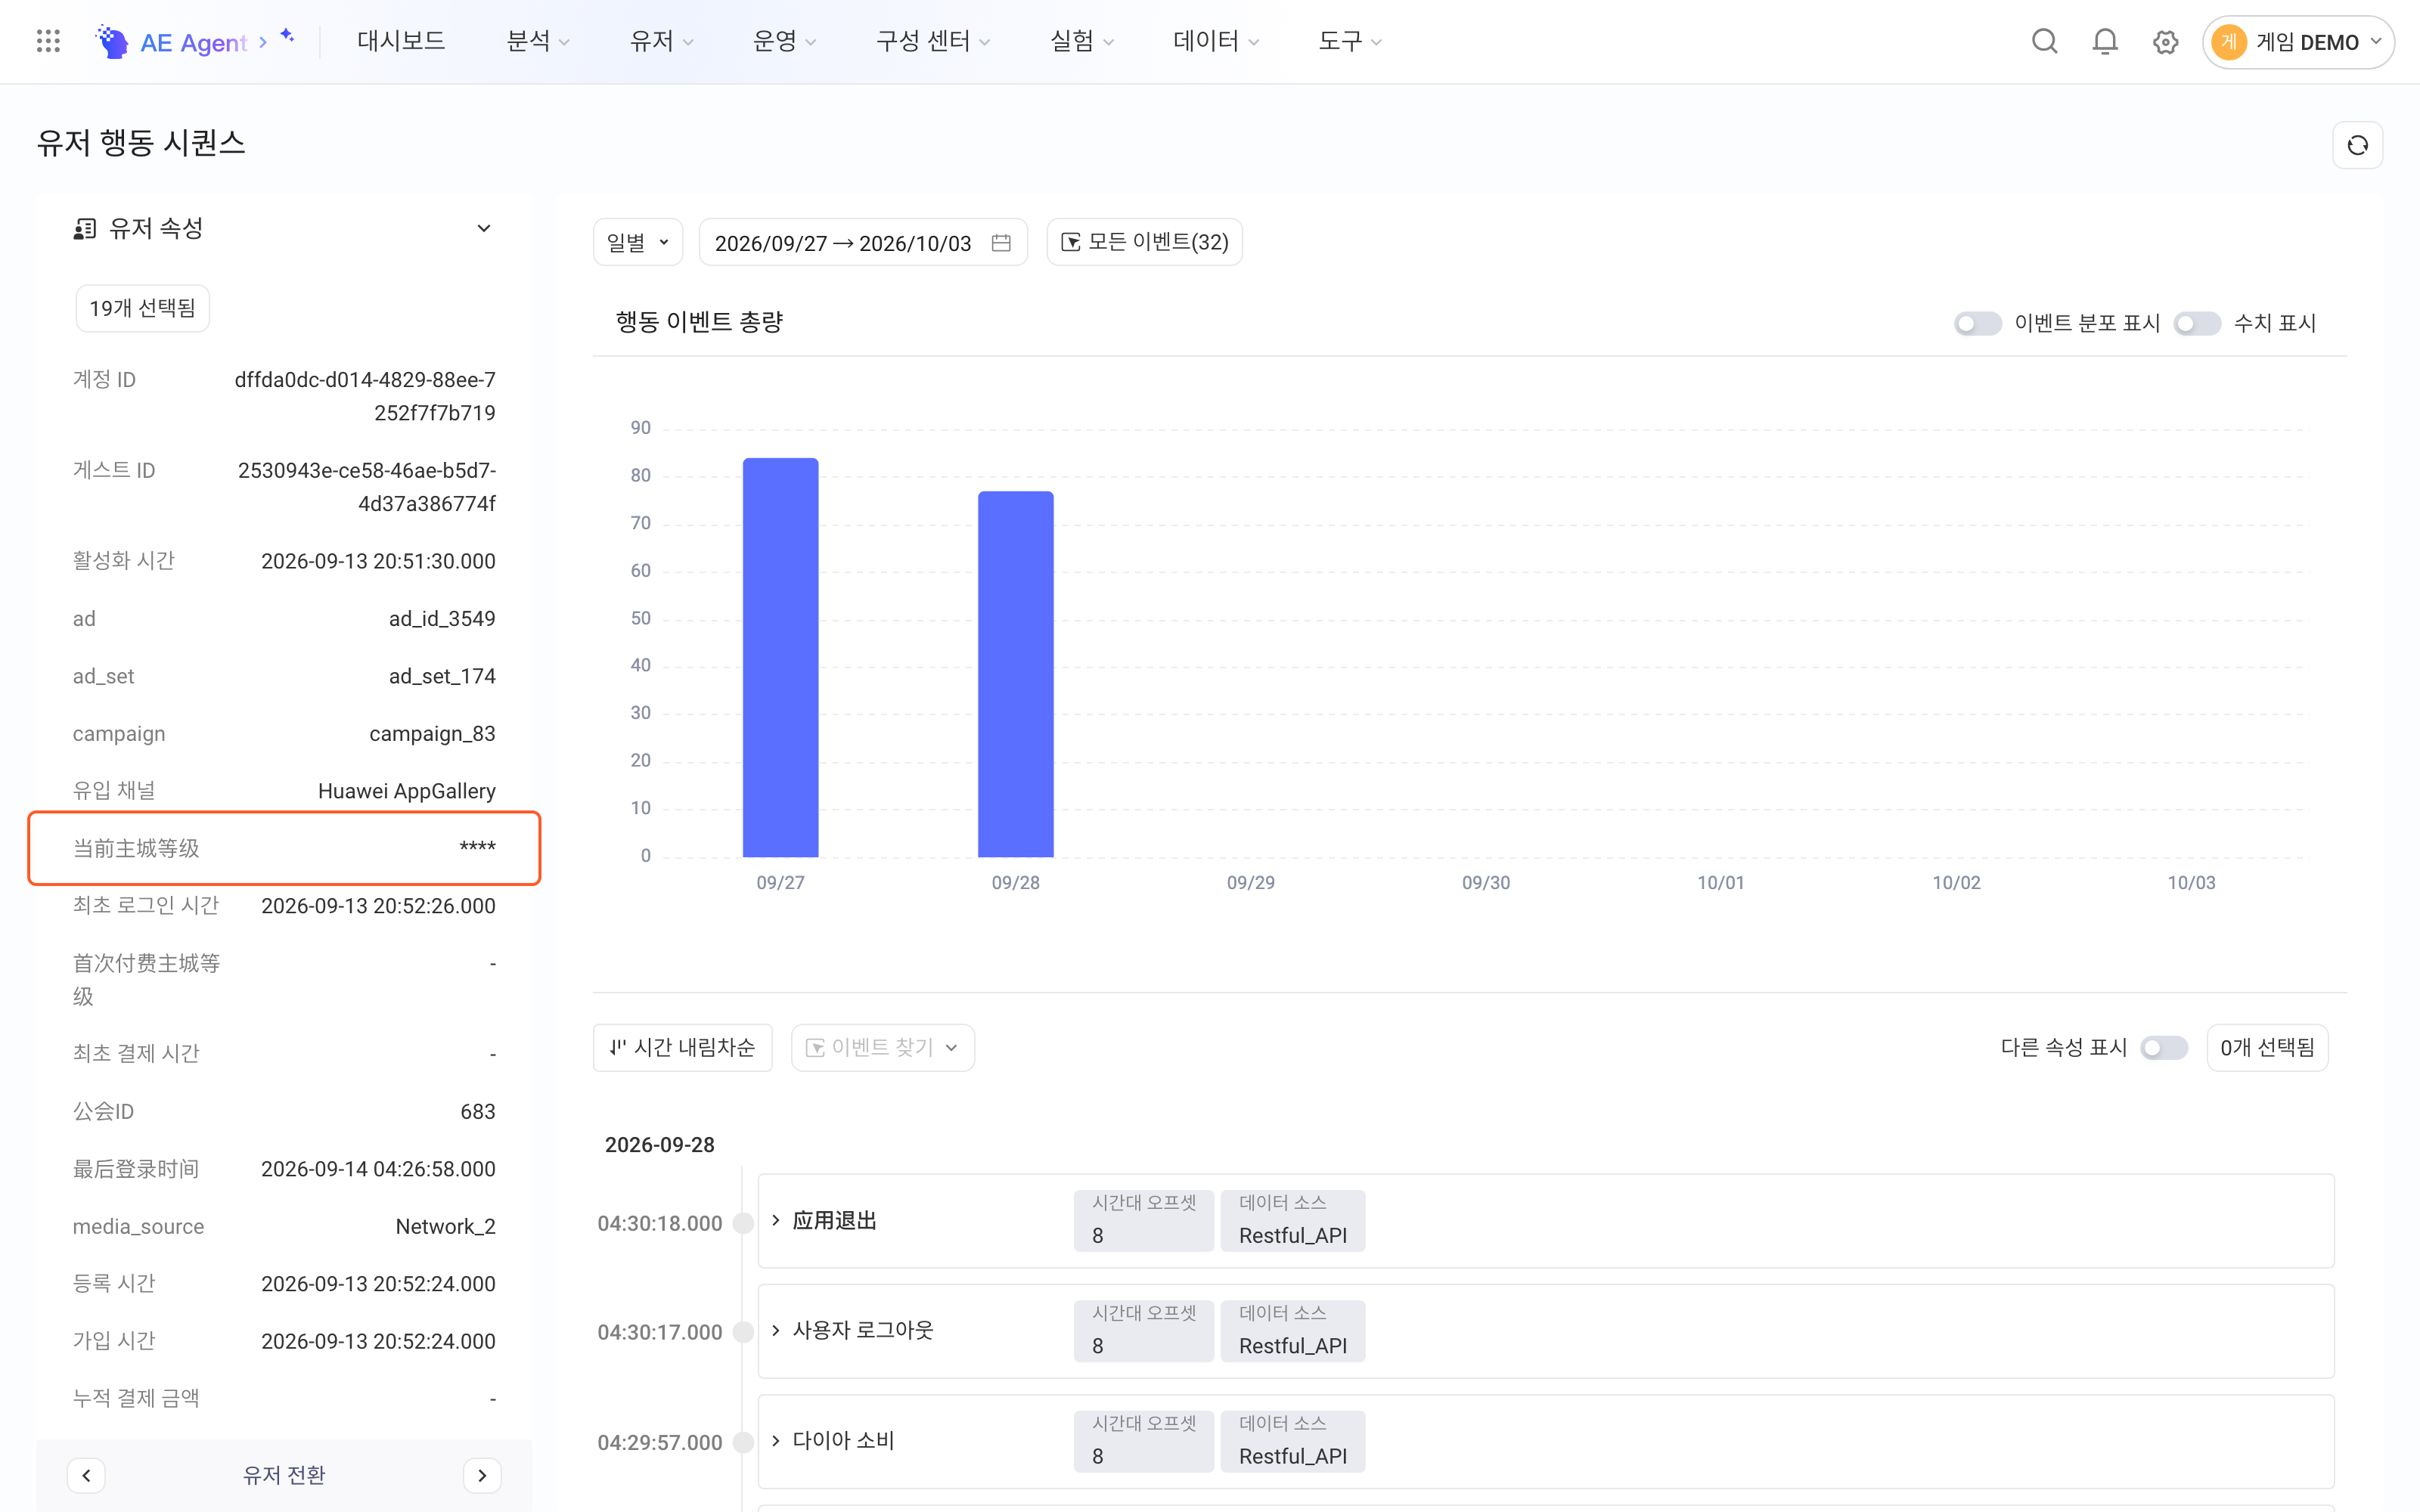Click the Huawei AppGallery channel value
The image size is (2420, 1512).
tap(406, 791)
